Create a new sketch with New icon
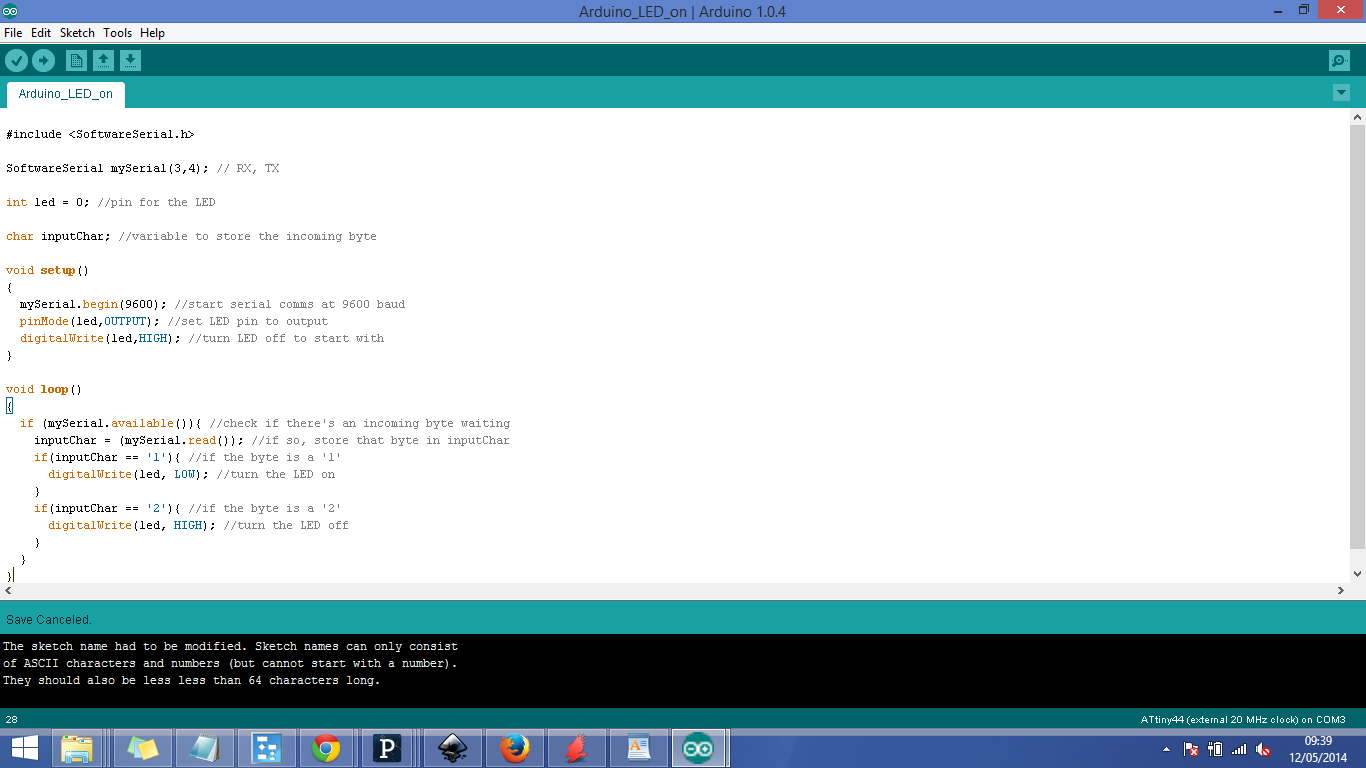The width and height of the screenshot is (1366, 768). [x=76, y=61]
